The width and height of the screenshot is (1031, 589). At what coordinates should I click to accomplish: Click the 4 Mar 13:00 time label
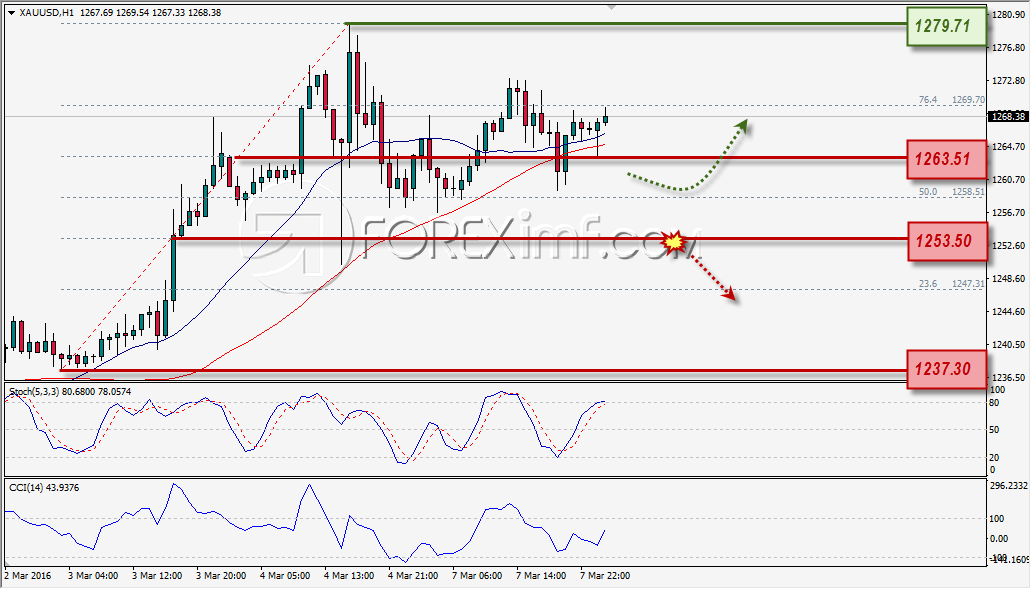tap(349, 576)
